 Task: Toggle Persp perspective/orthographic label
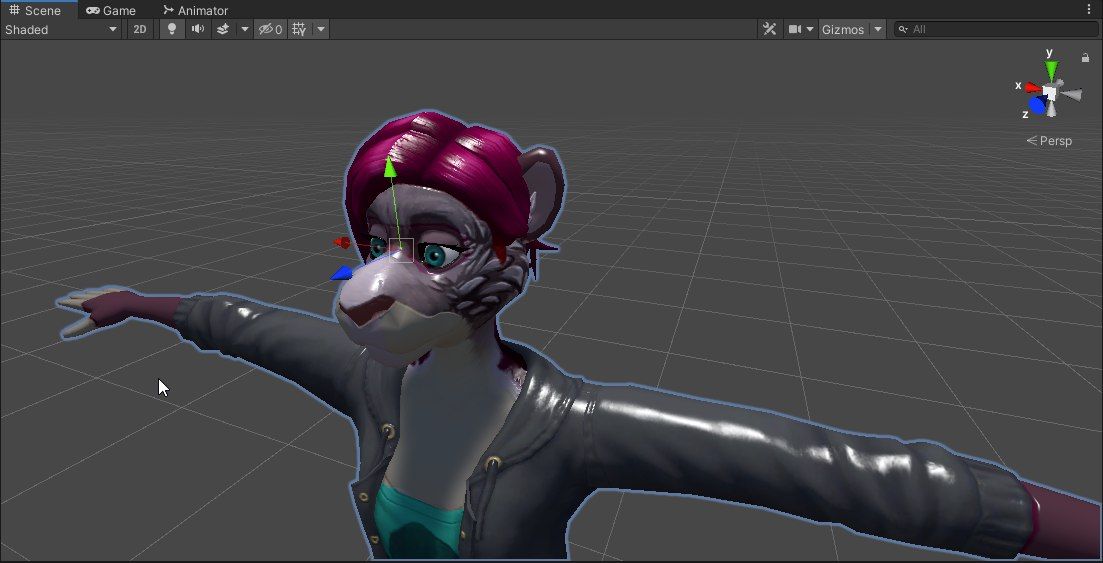point(1049,141)
